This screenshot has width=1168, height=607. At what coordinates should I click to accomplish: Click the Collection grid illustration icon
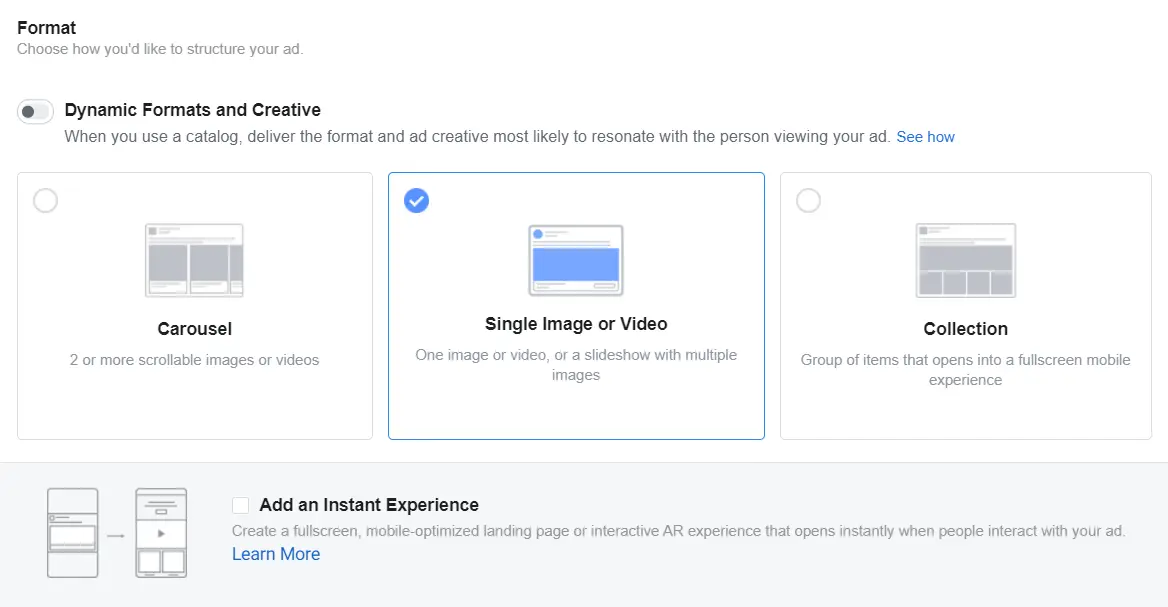tap(965, 260)
